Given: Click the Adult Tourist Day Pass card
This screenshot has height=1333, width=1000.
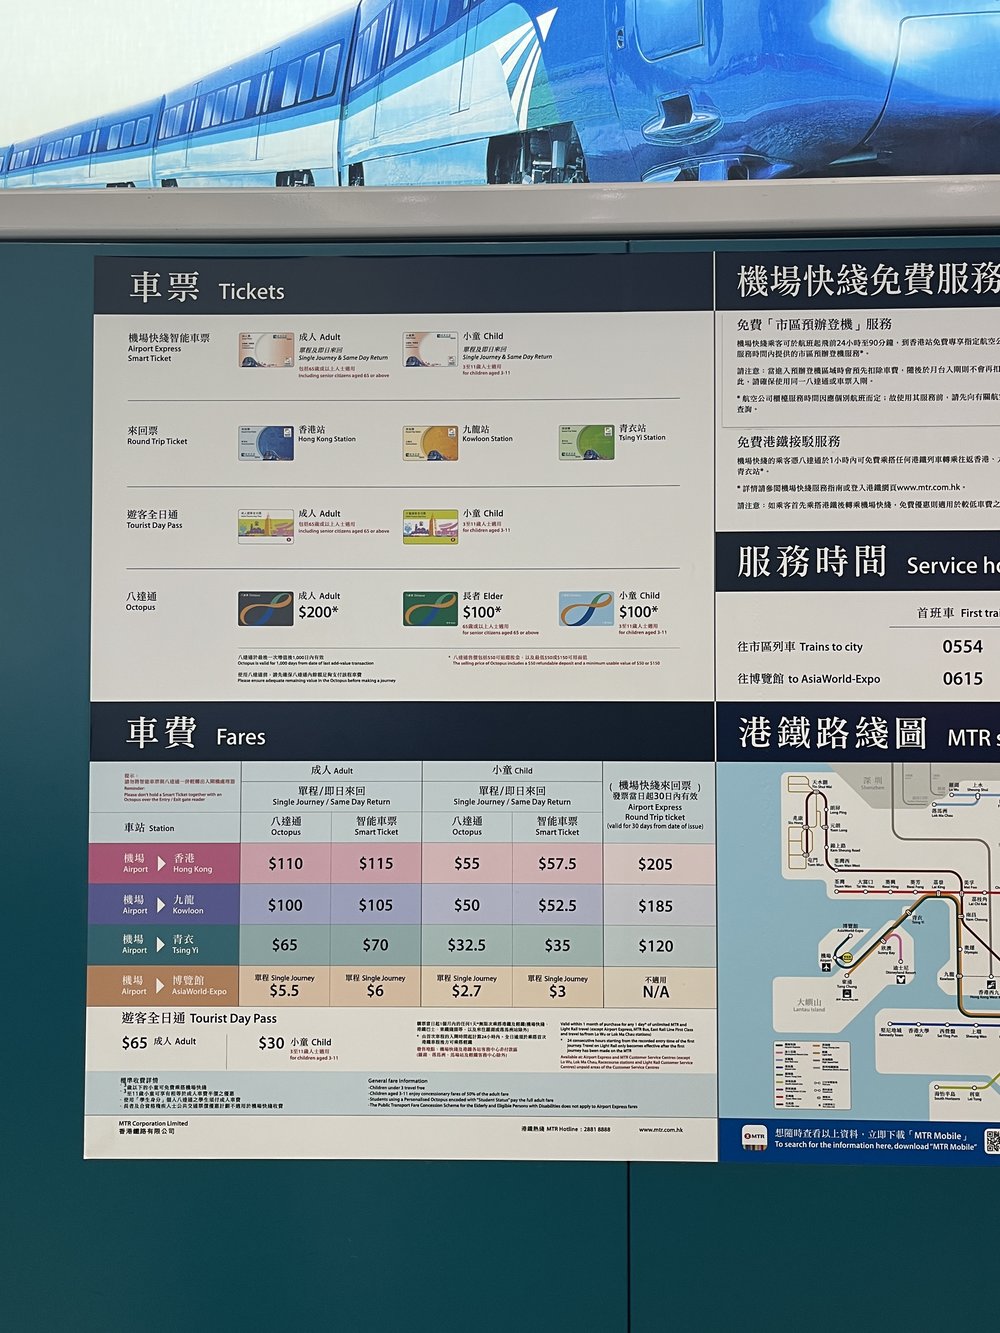Looking at the screenshot, I should coord(266,526).
